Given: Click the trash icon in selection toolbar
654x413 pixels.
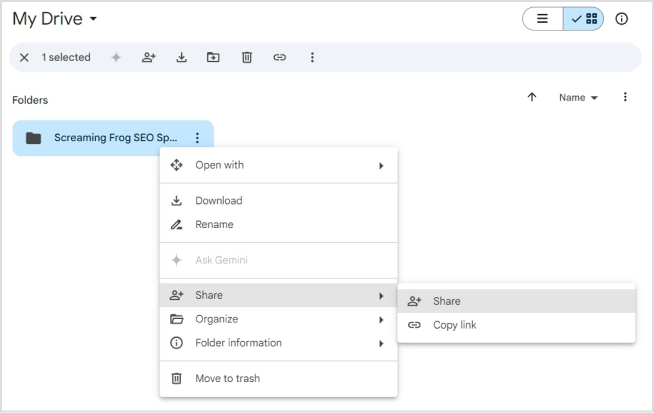Looking at the screenshot, I should [247, 58].
